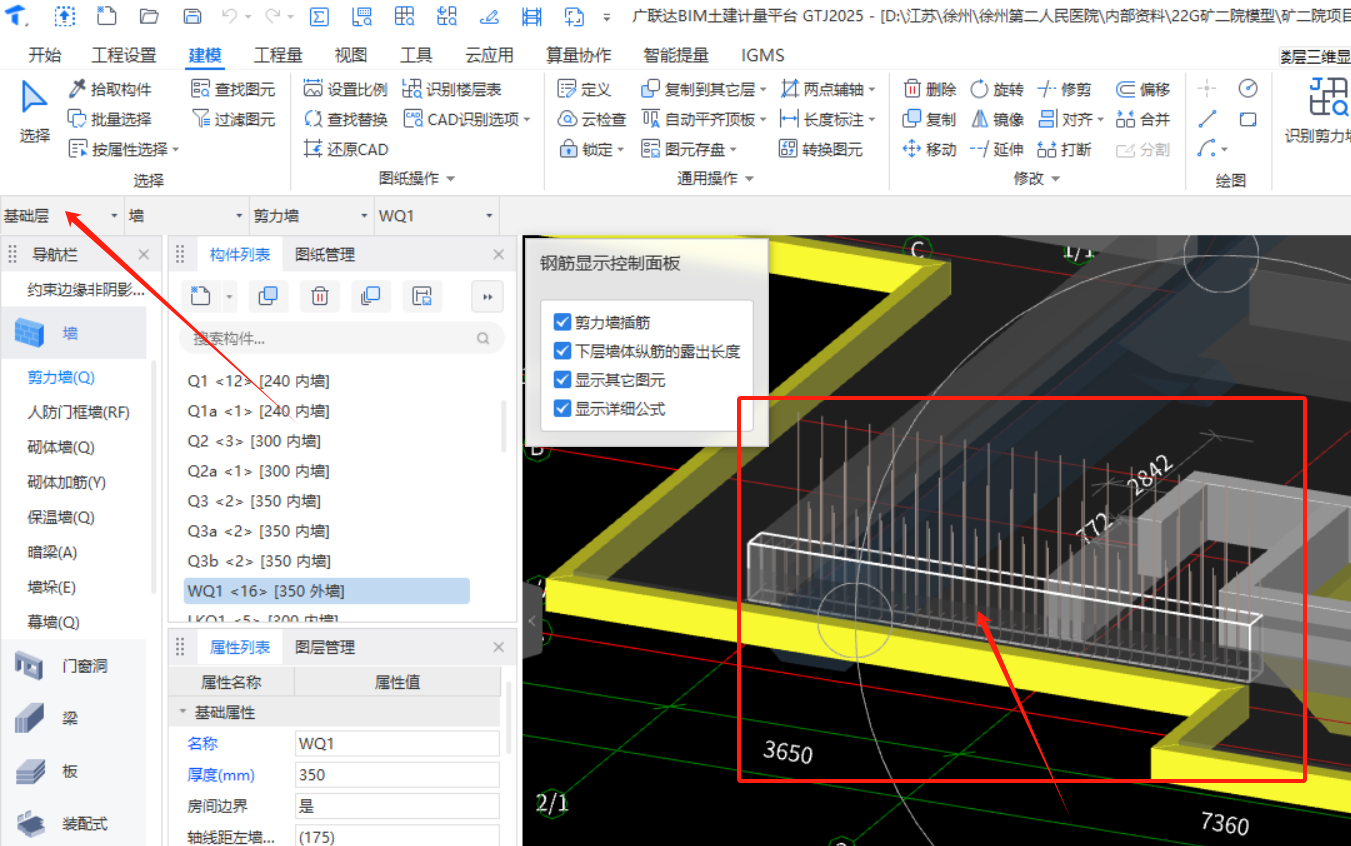Open the 开始 ribbon tab
The image size is (1351, 846).
click(44, 55)
